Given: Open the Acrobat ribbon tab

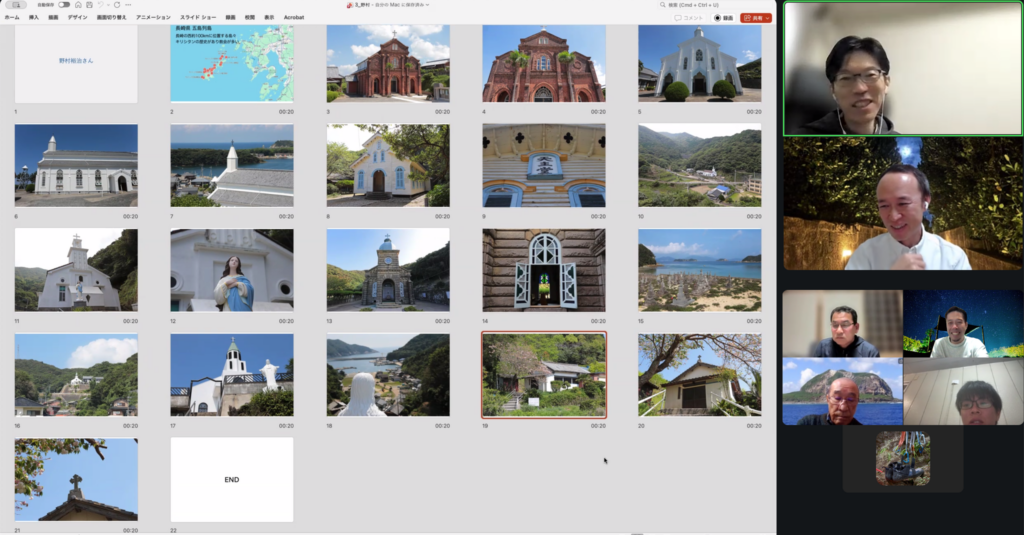Looking at the screenshot, I should pos(294,18).
